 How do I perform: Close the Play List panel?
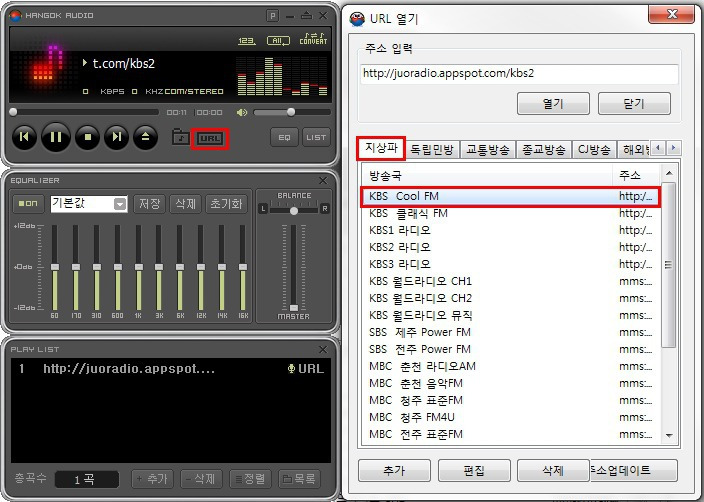tap(323, 349)
